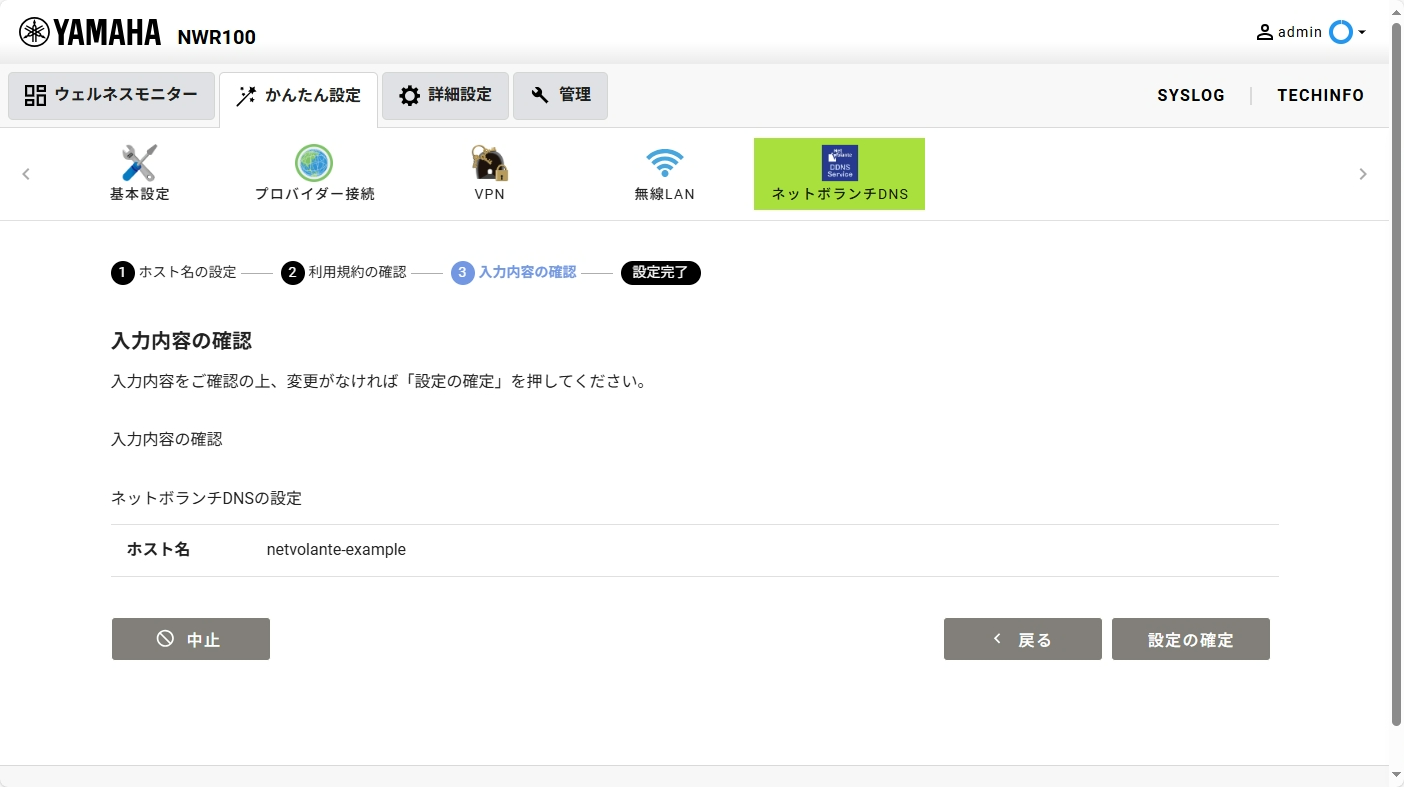1404x787 pixels.
Task: Click the admin user icon
Action: 1265,32
